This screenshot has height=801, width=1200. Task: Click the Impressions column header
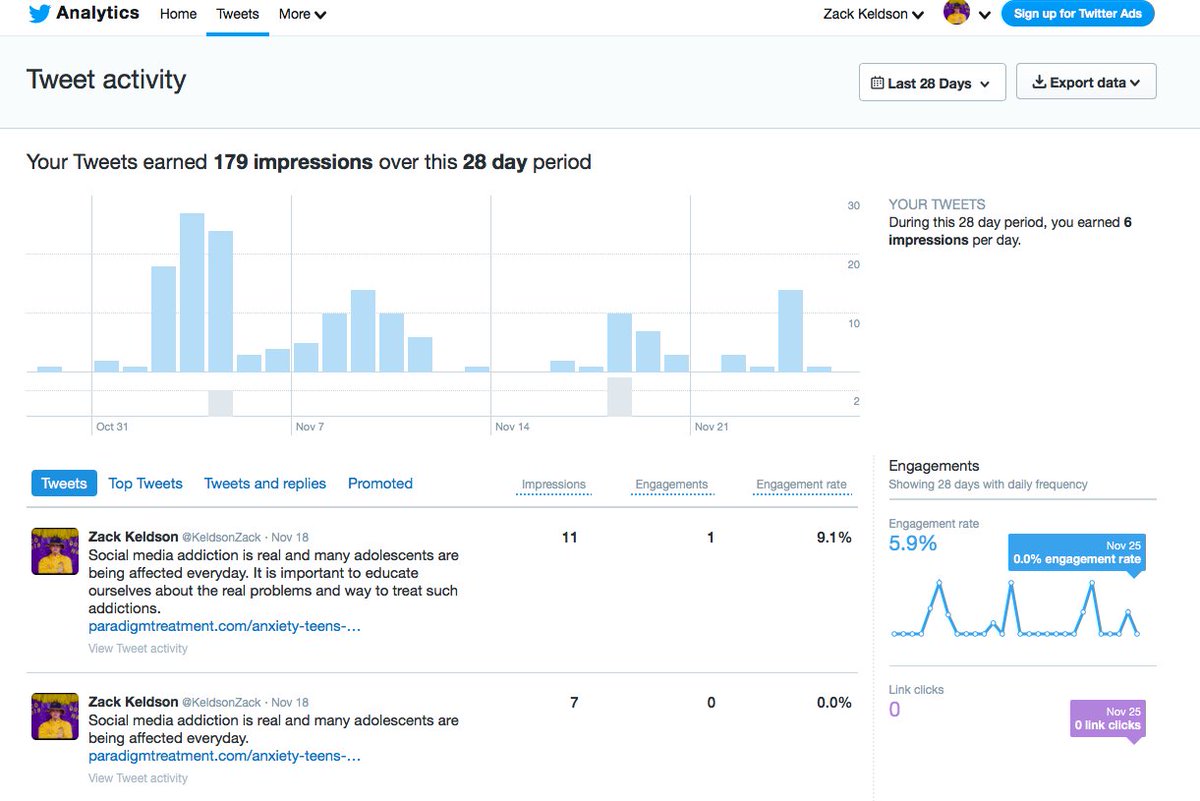tap(553, 485)
